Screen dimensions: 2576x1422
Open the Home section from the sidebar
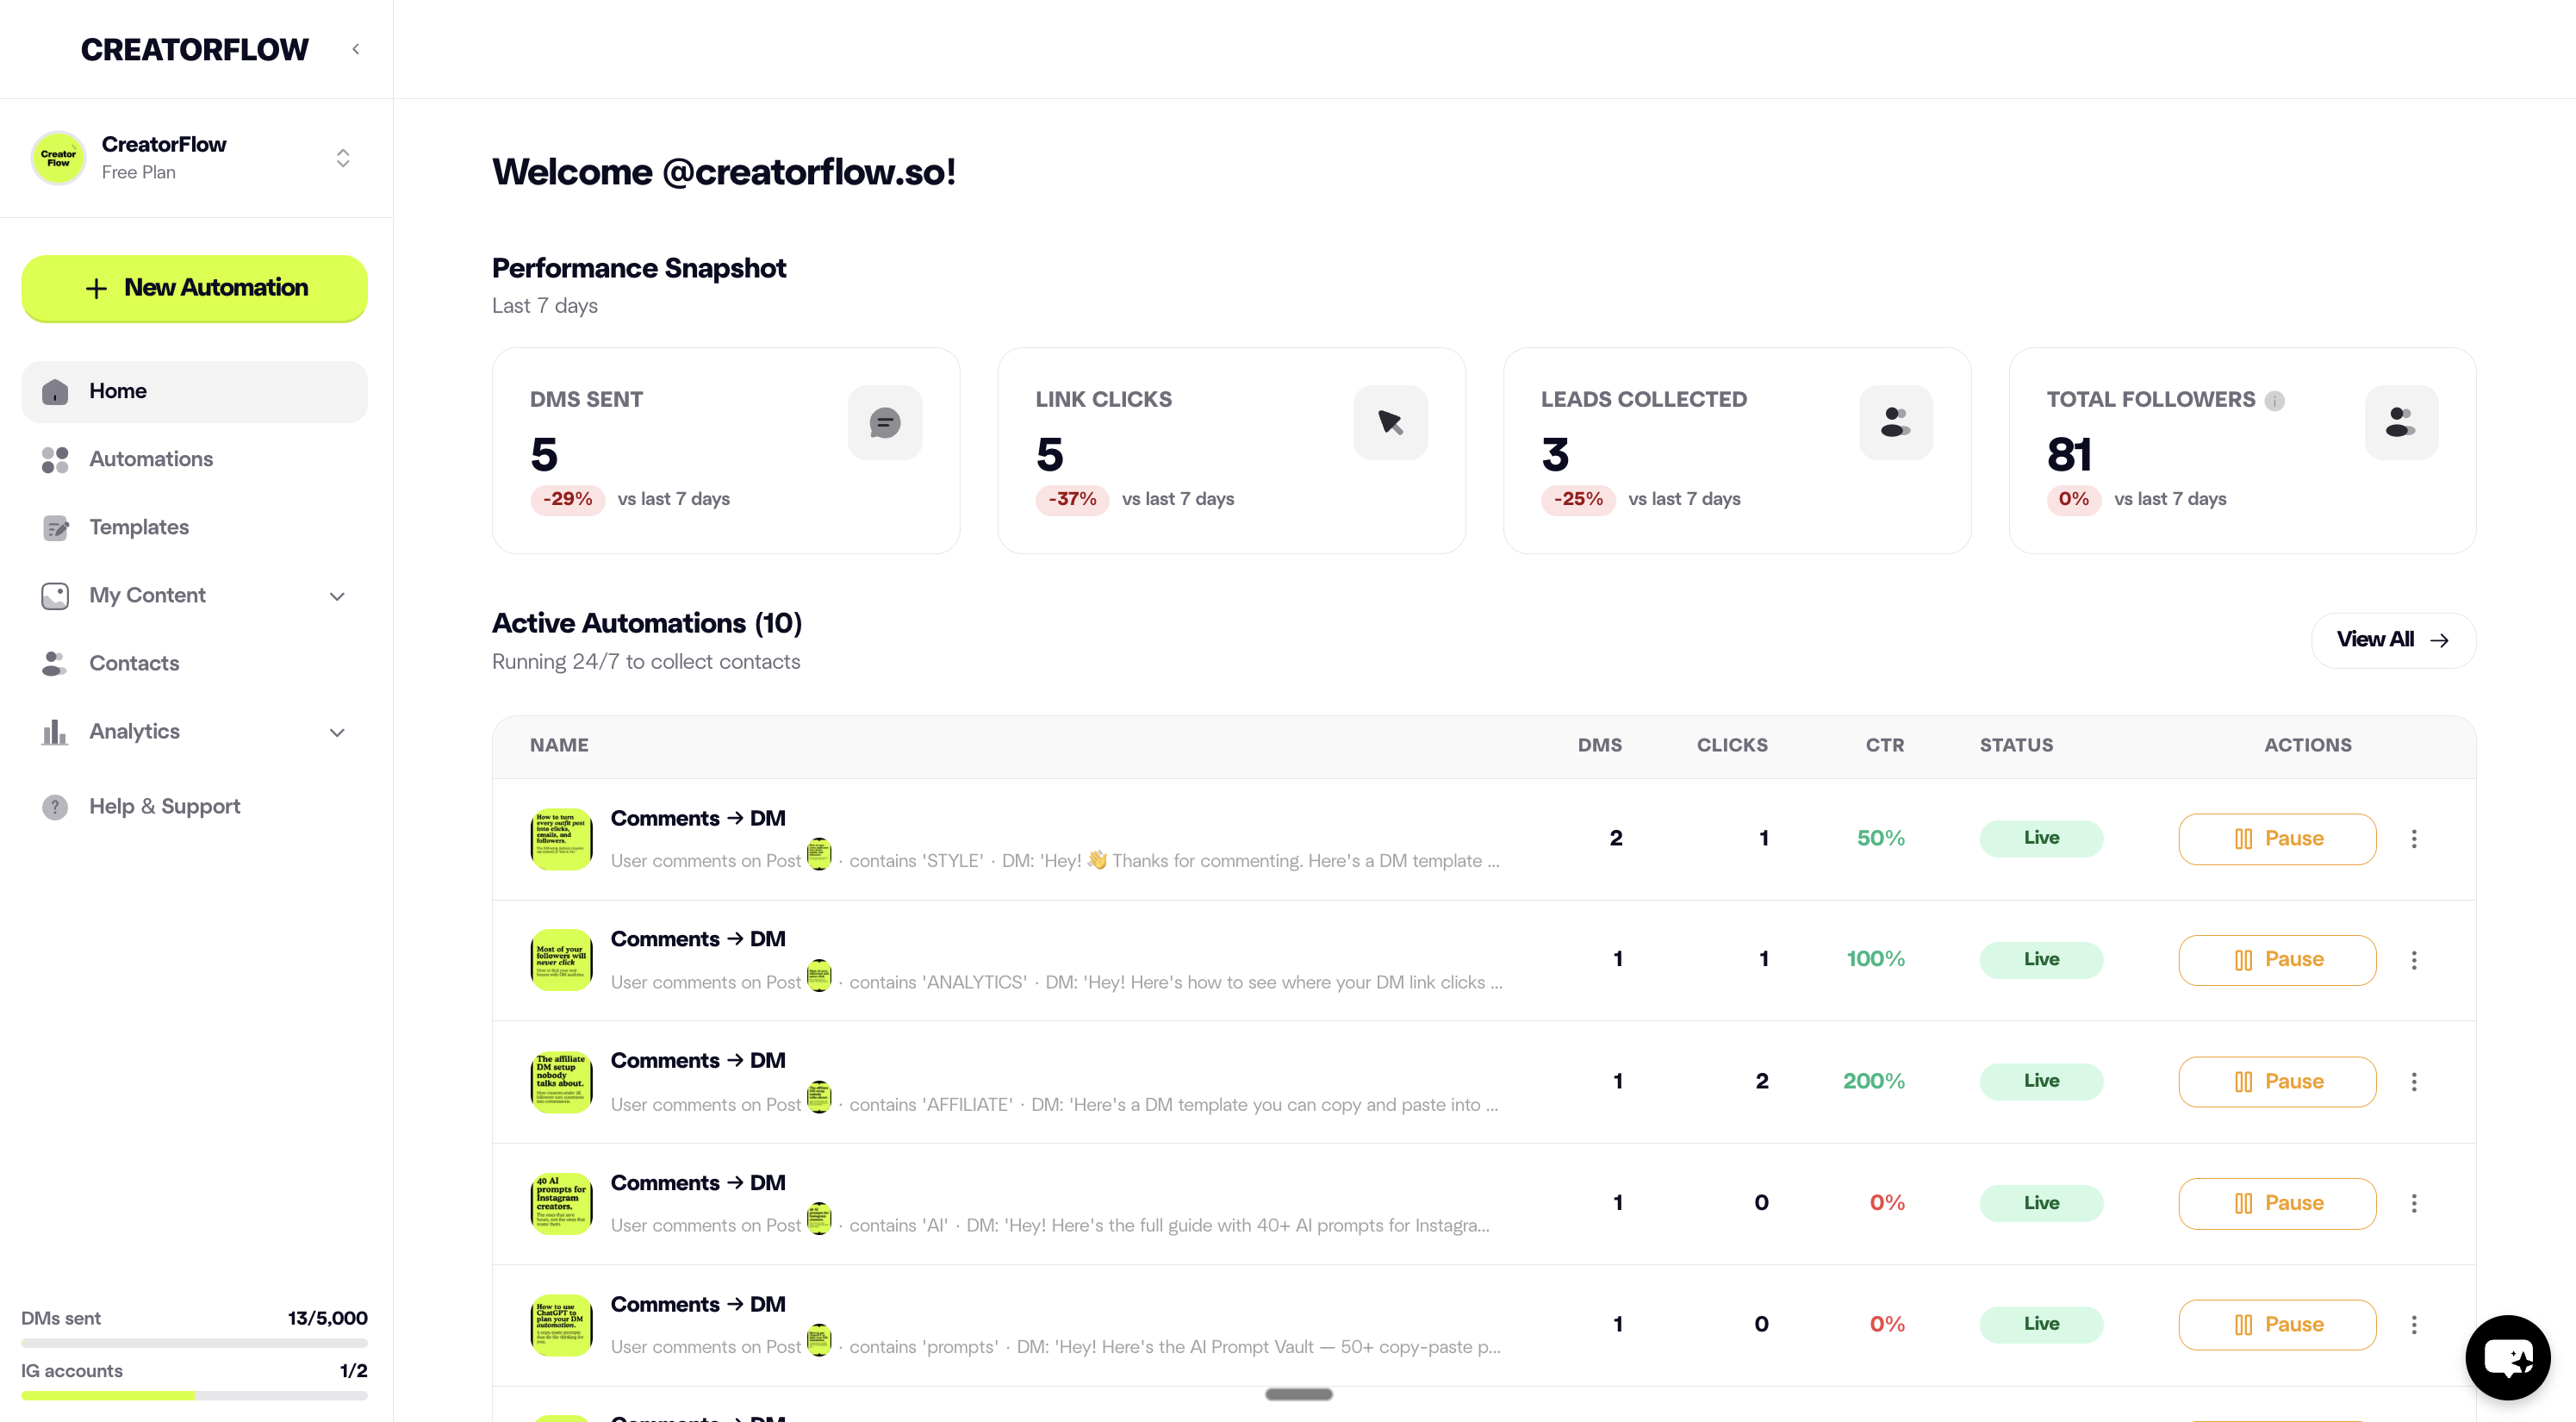tap(118, 391)
